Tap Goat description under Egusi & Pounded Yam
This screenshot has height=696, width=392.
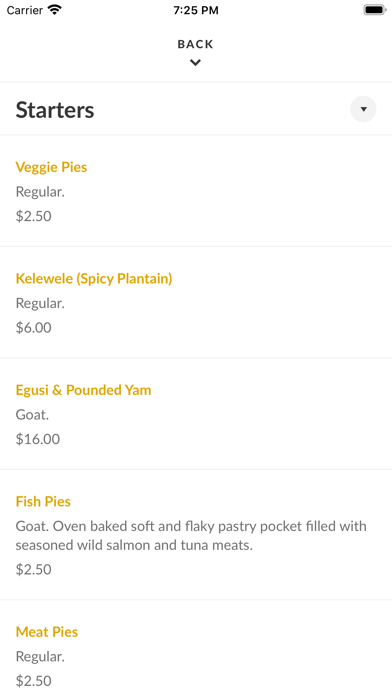pyautogui.click(x=32, y=415)
